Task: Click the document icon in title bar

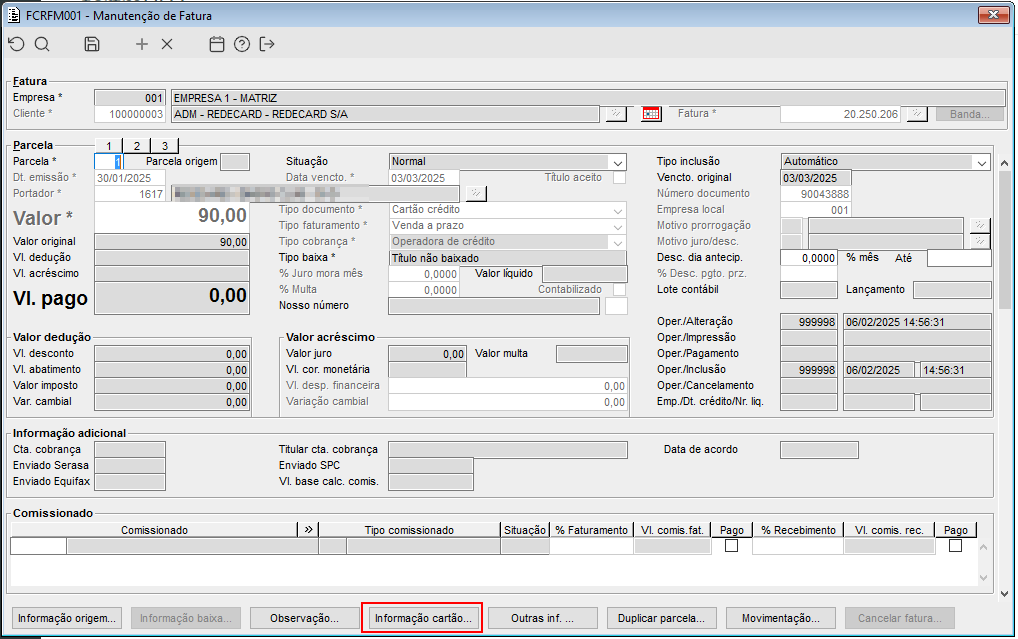Action: click(14, 15)
